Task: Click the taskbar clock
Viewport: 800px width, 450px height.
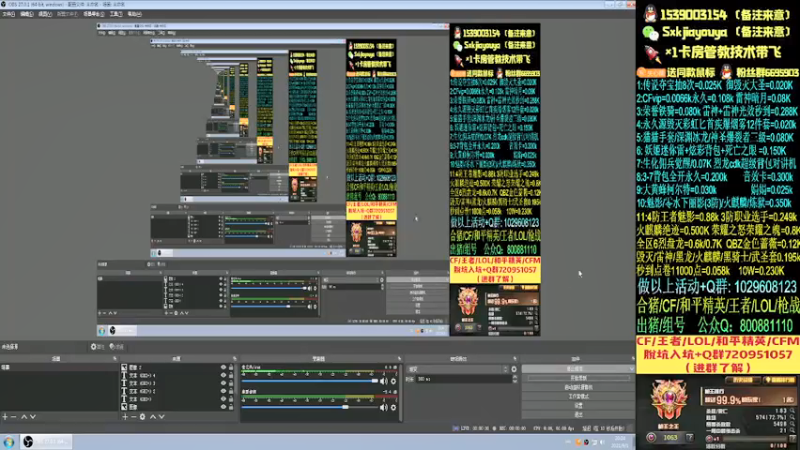Action: pos(620,442)
